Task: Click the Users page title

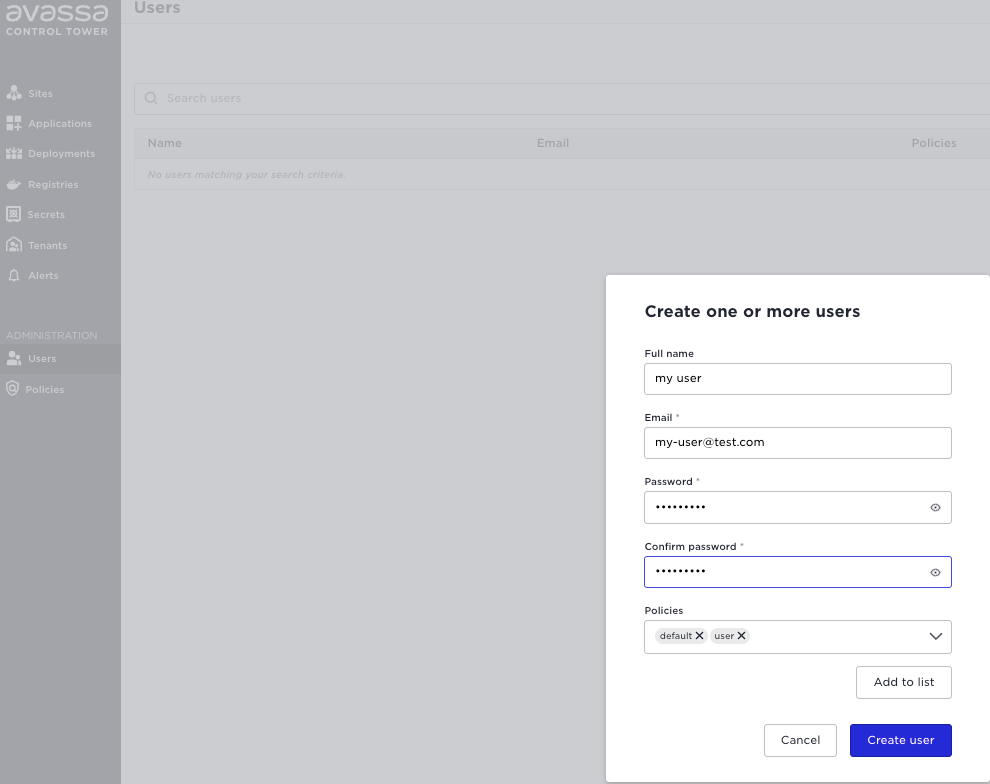Action: click(x=157, y=8)
